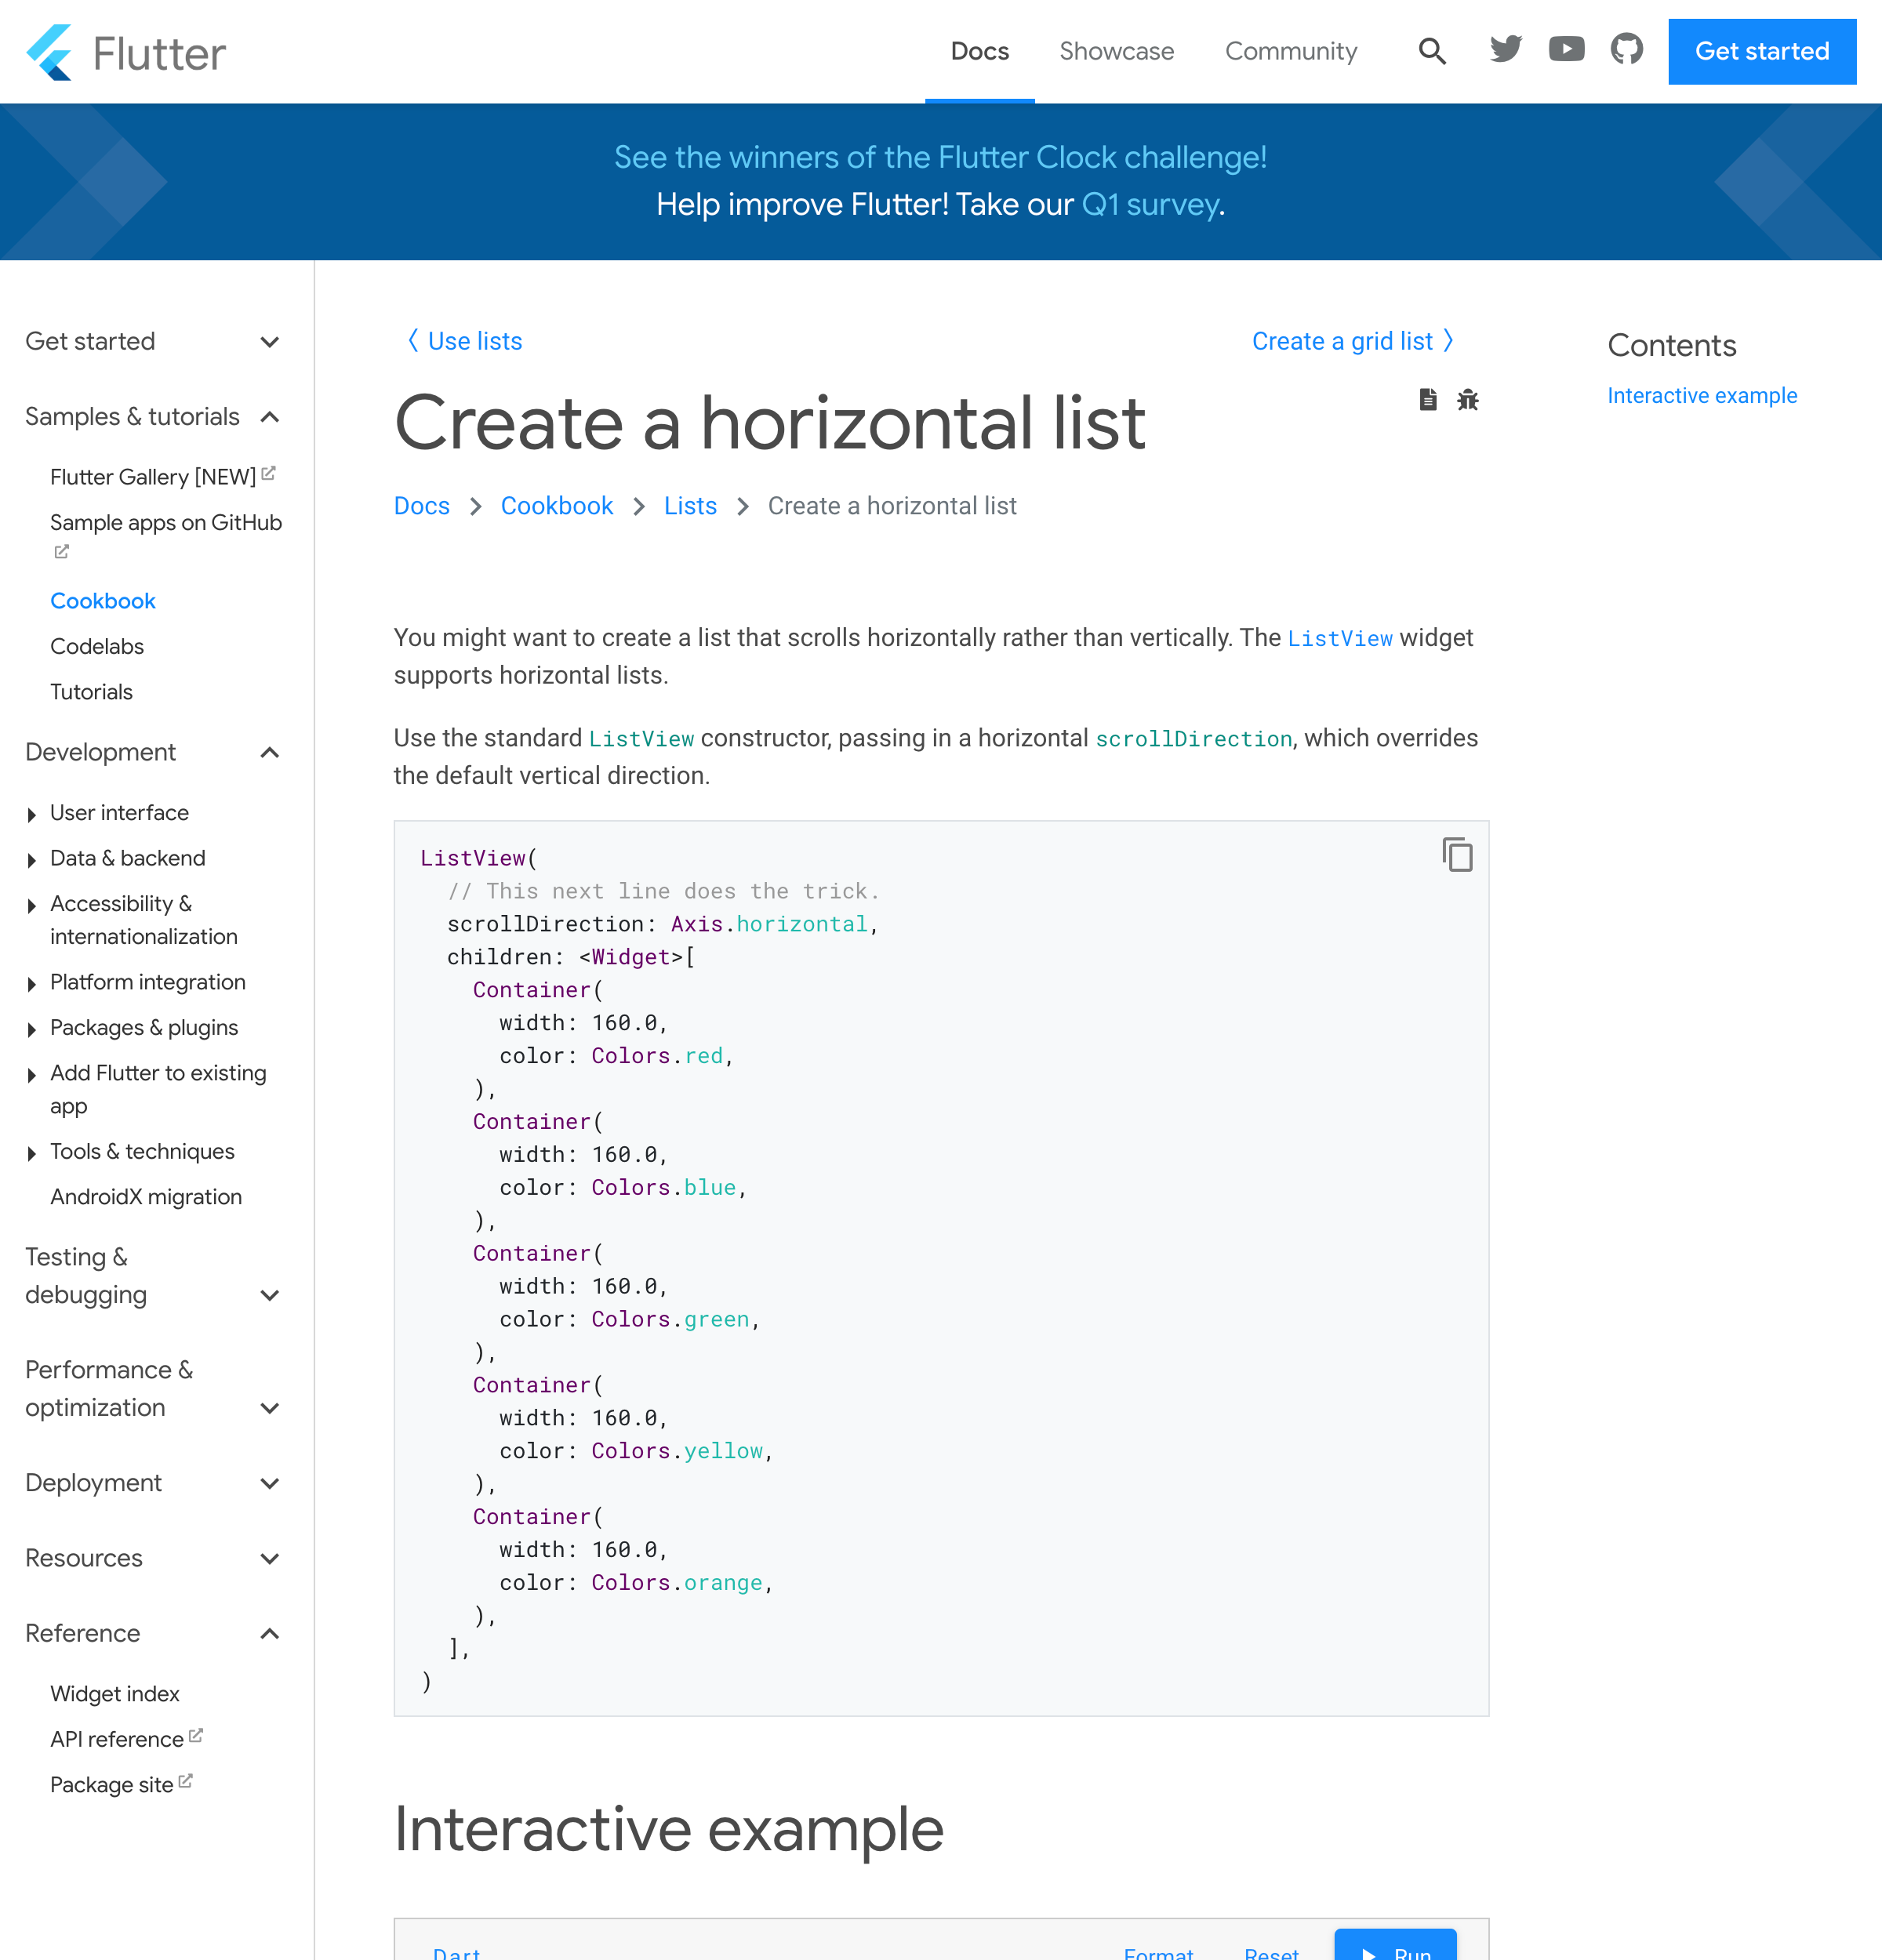
Task: Open the green ListView constructor link
Action: coord(641,739)
